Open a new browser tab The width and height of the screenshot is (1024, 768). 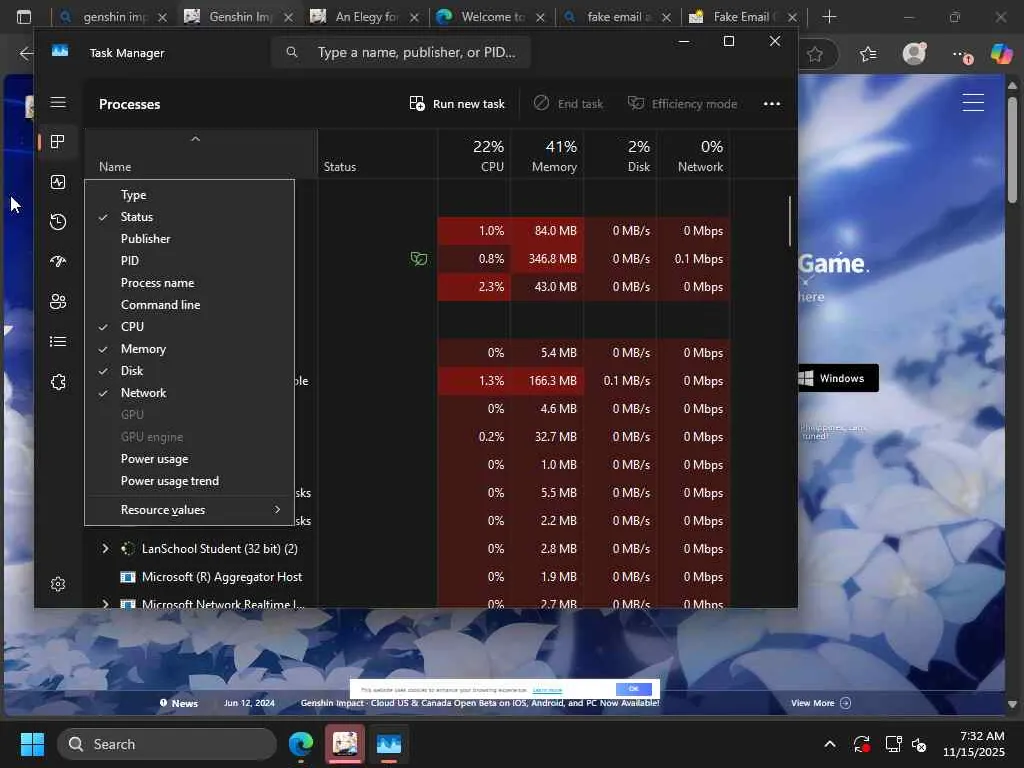click(x=829, y=17)
